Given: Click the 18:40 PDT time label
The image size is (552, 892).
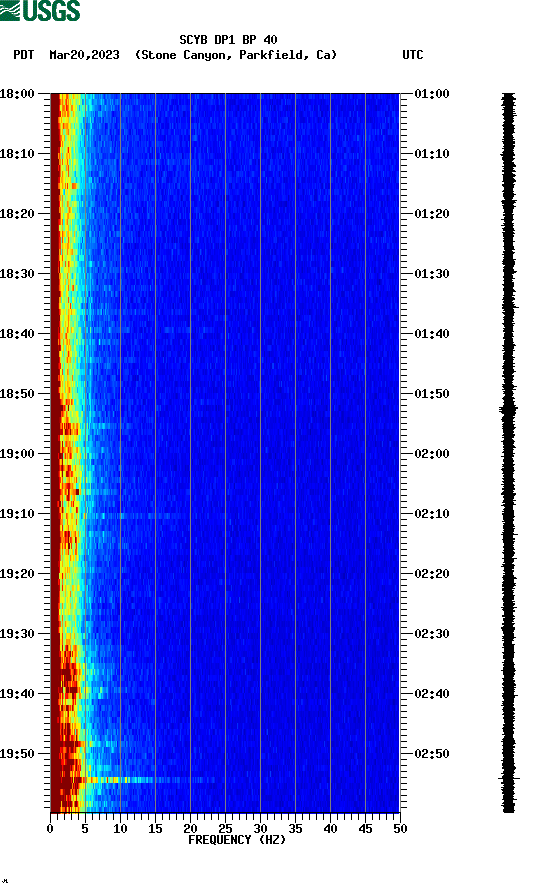Looking at the screenshot, I should pyautogui.click(x=17, y=333).
